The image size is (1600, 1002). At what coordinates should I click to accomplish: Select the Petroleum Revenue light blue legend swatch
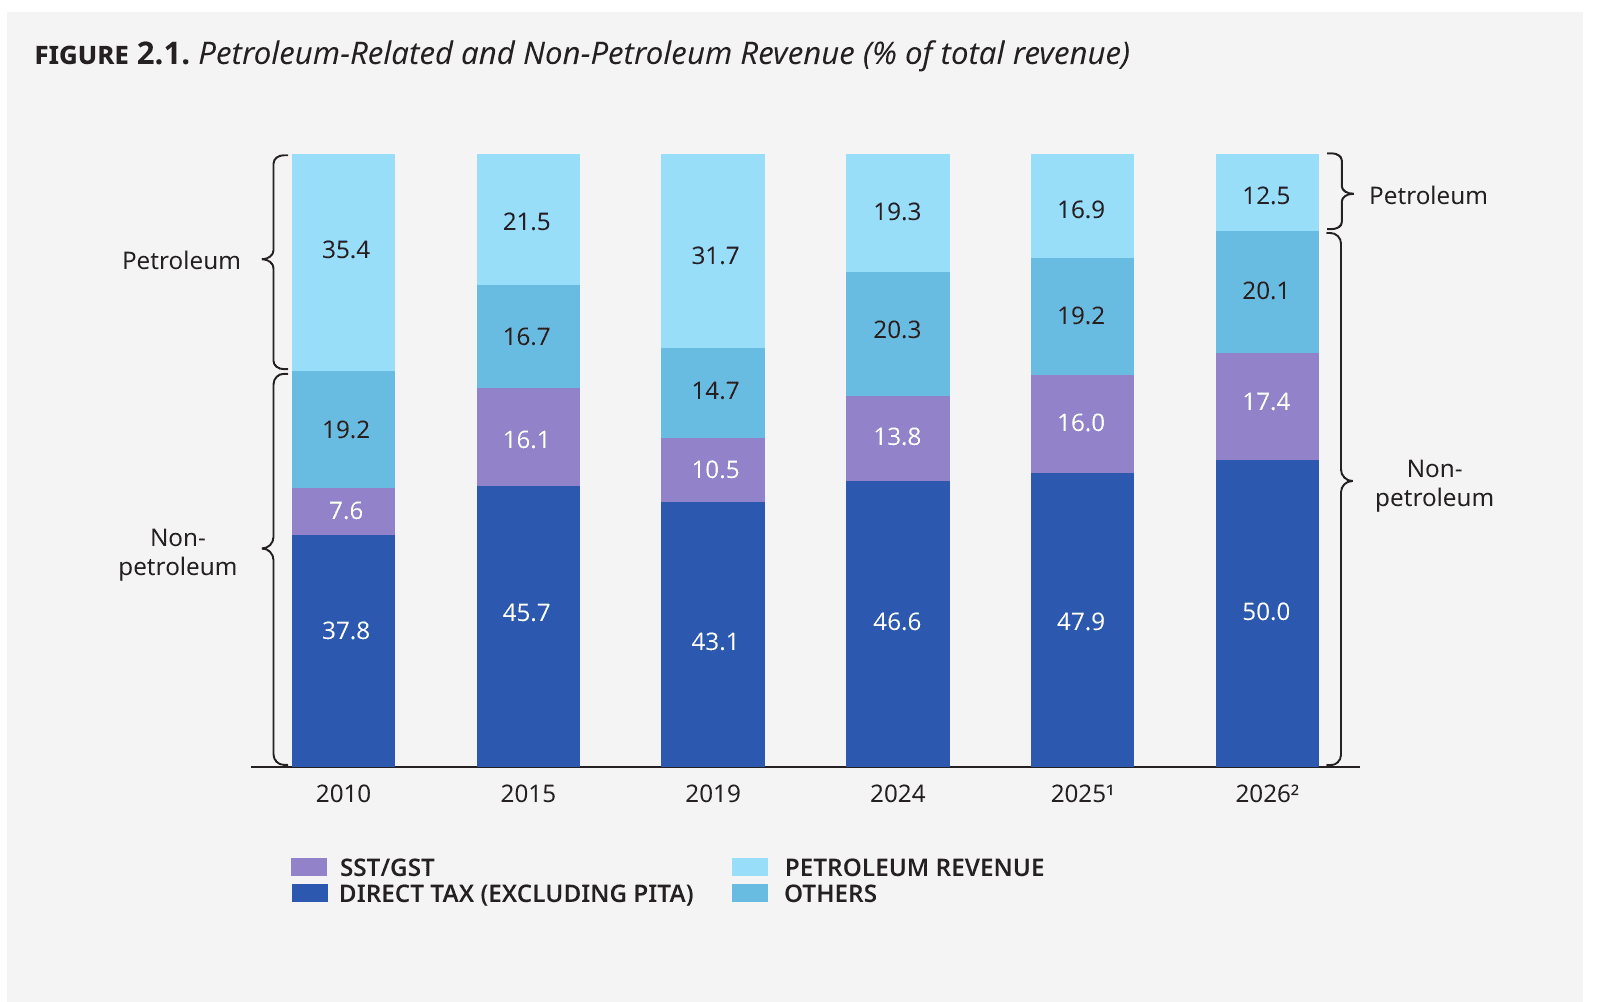750,867
